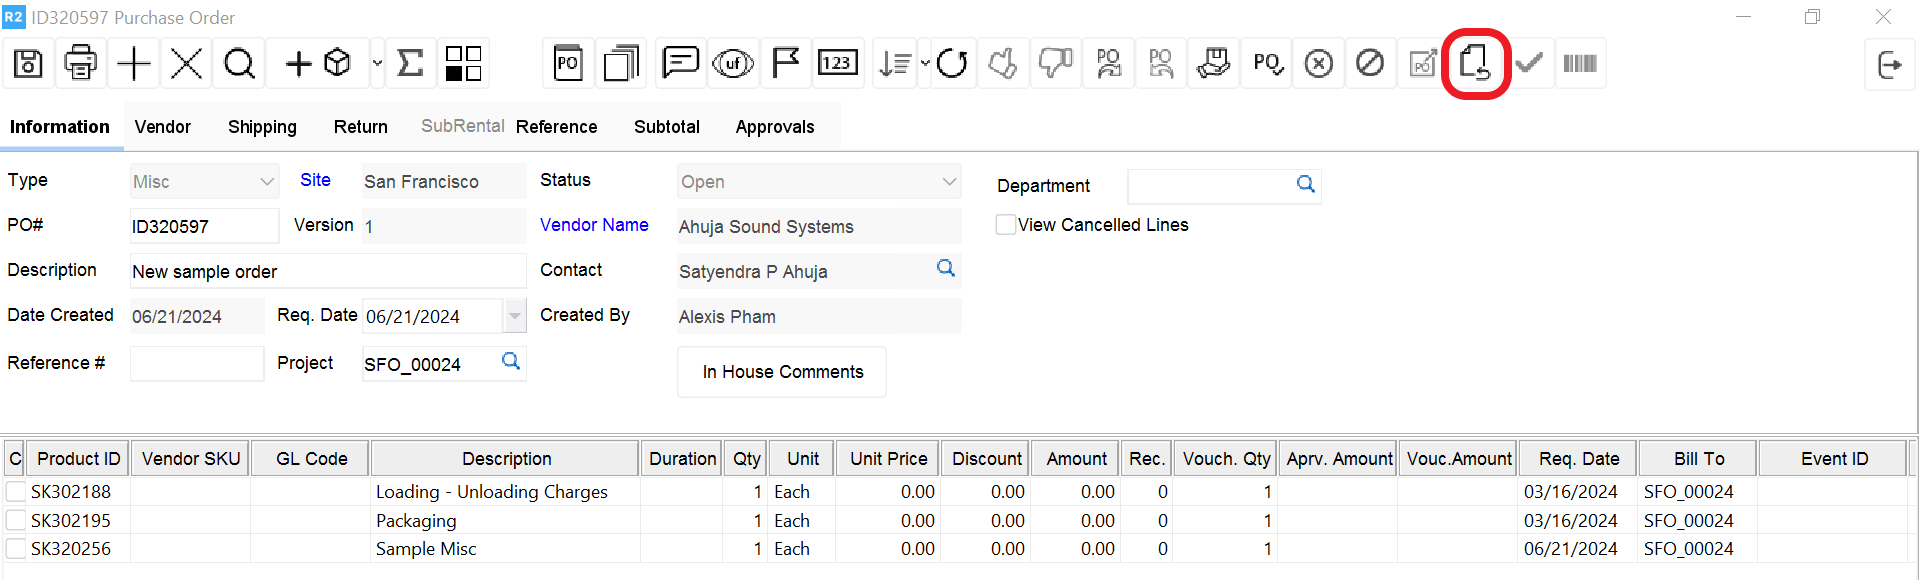1920x580 pixels.
Task: Click the barcode icon
Action: click(x=1579, y=64)
